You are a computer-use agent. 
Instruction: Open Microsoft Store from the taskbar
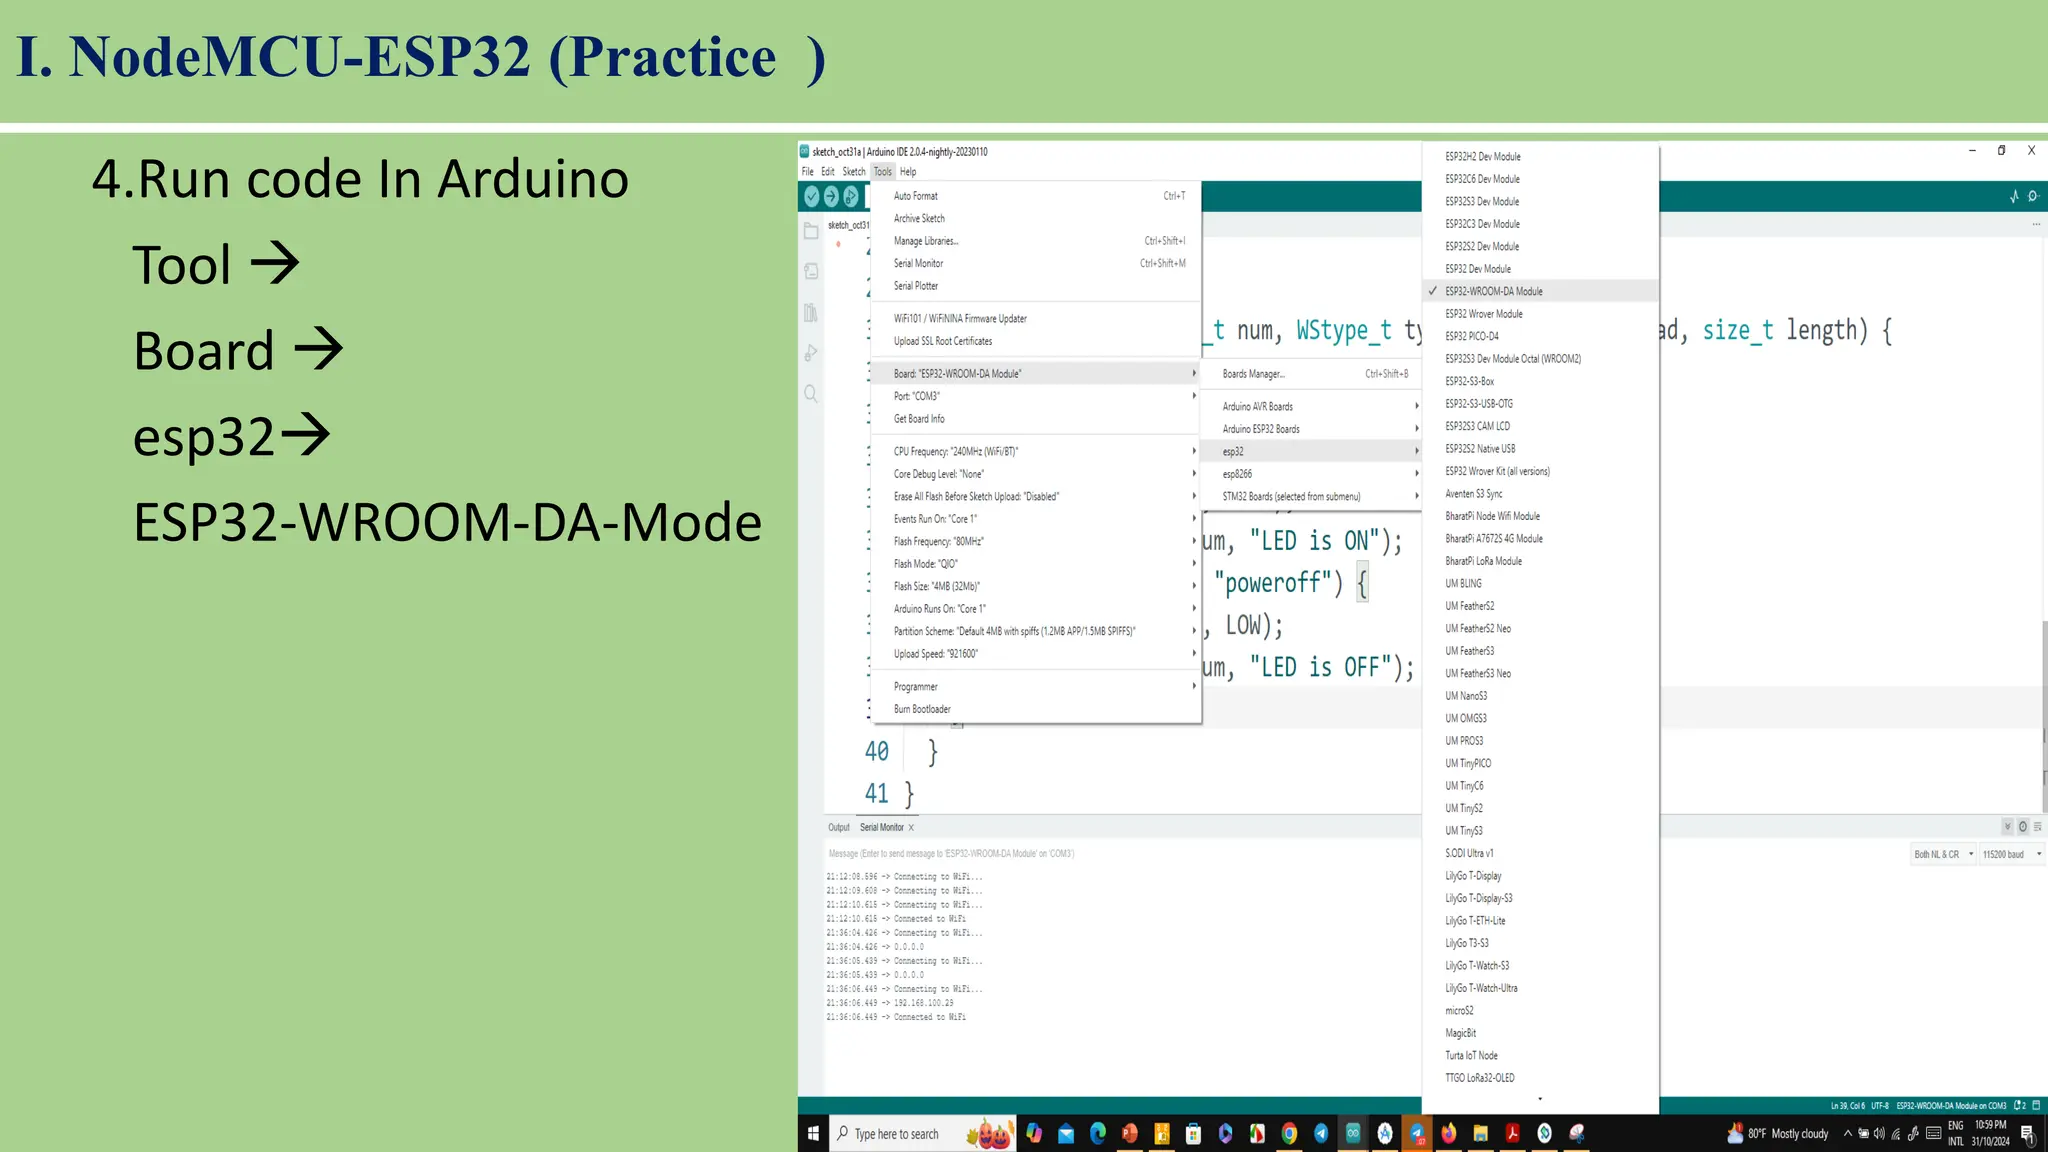1193,1133
